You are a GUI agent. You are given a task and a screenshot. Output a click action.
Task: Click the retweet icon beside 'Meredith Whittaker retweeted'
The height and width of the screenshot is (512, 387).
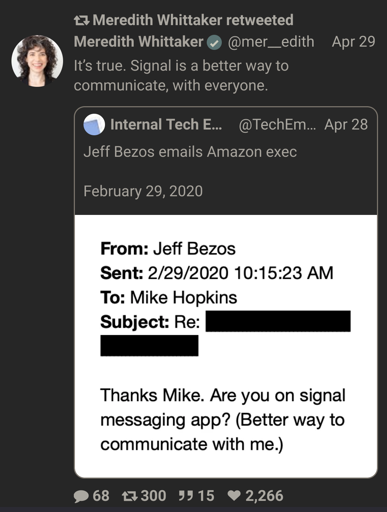[81, 20]
